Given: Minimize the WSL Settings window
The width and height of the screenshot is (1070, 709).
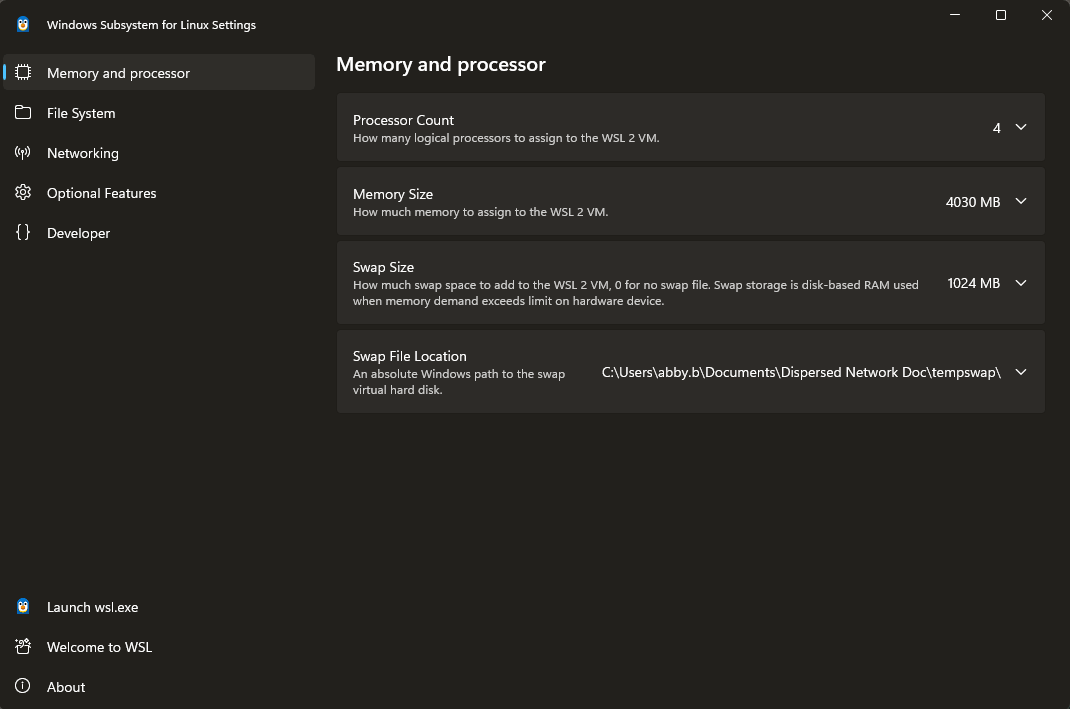Looking at the screenshot, I should (x=955, y=15).
